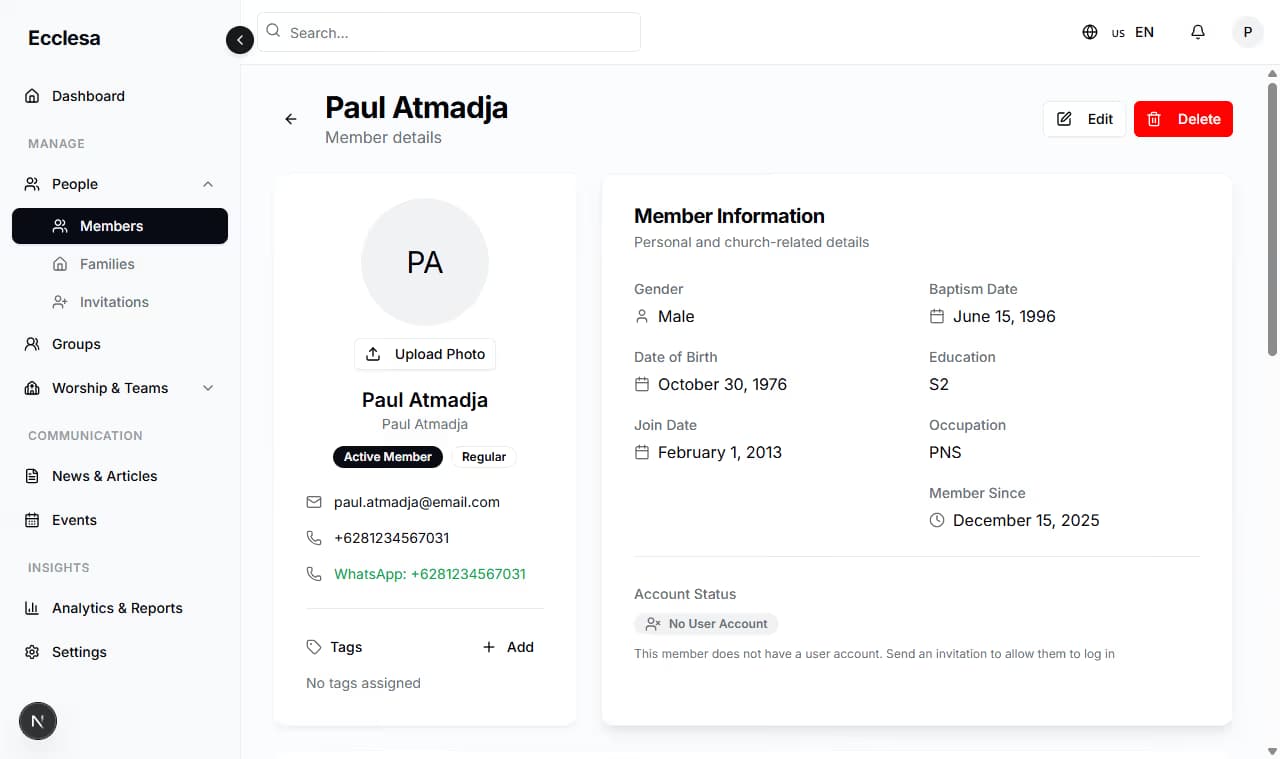Collapse the sidebar with the chevron button
1280x759 pixels.
[x=240, y=40]
